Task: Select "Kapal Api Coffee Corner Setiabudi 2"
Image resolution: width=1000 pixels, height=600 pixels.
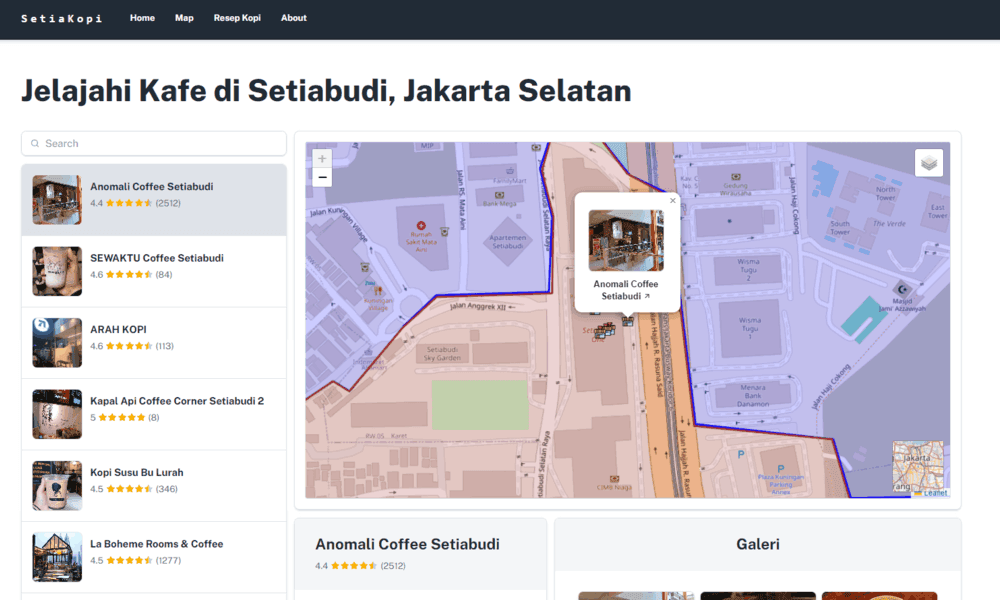Action: click(x=177, y=400)
